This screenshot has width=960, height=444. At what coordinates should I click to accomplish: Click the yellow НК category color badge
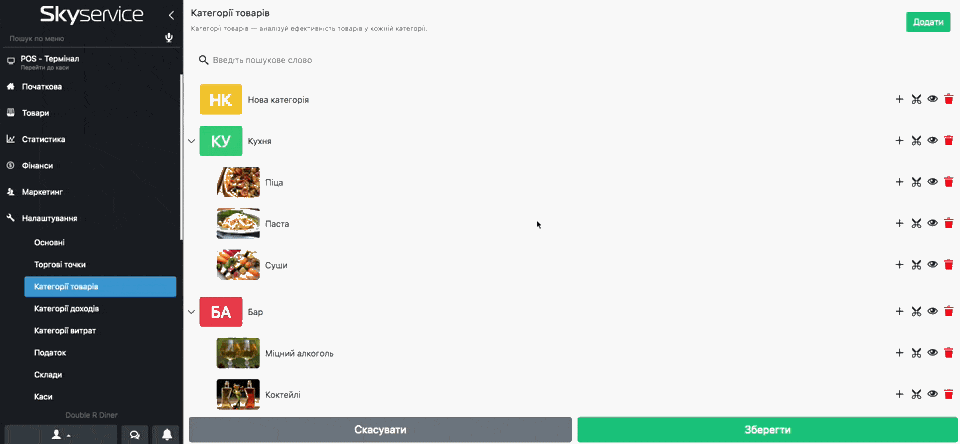coord(221,100)
